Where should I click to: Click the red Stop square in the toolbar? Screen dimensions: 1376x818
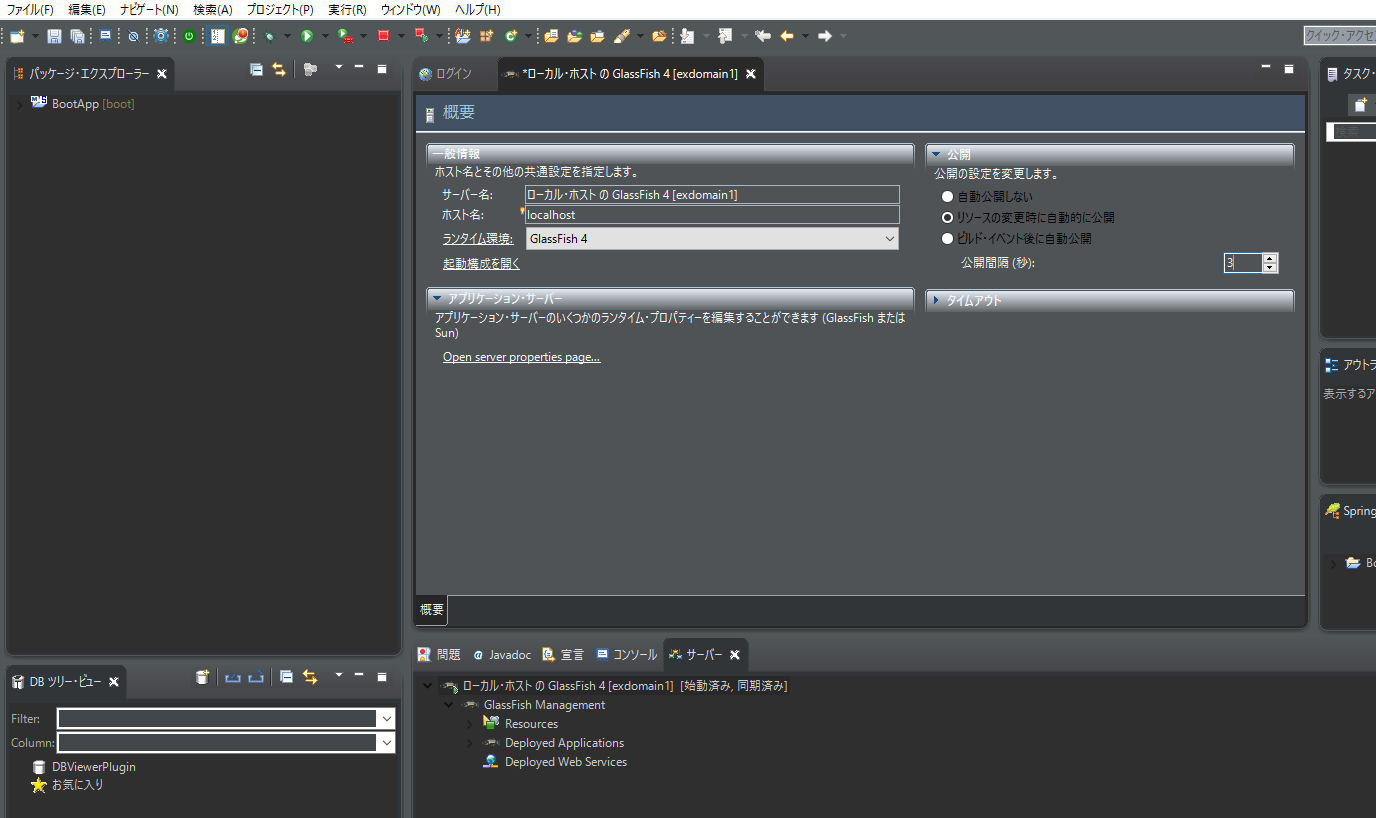(x=383, y=36)
